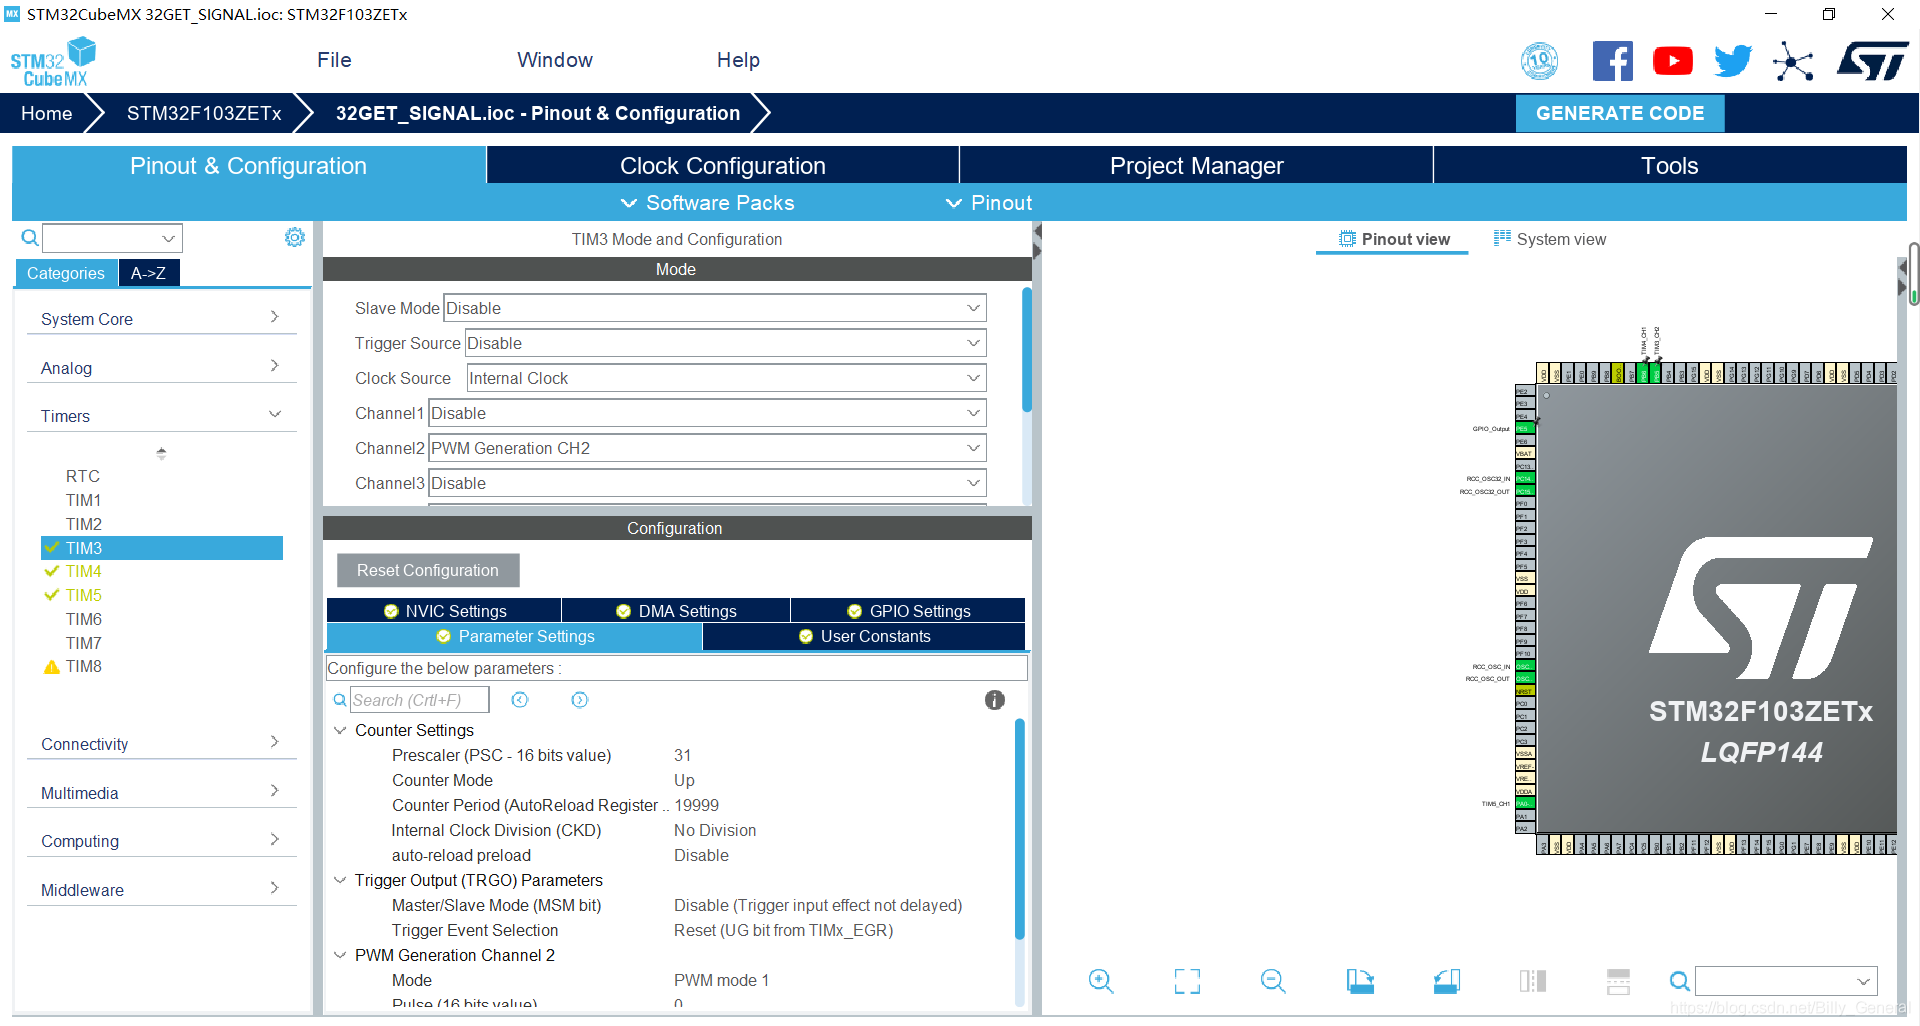Open the GPIO Settings tab
The image size is (1920, 1026).
(x=908, y=611)
